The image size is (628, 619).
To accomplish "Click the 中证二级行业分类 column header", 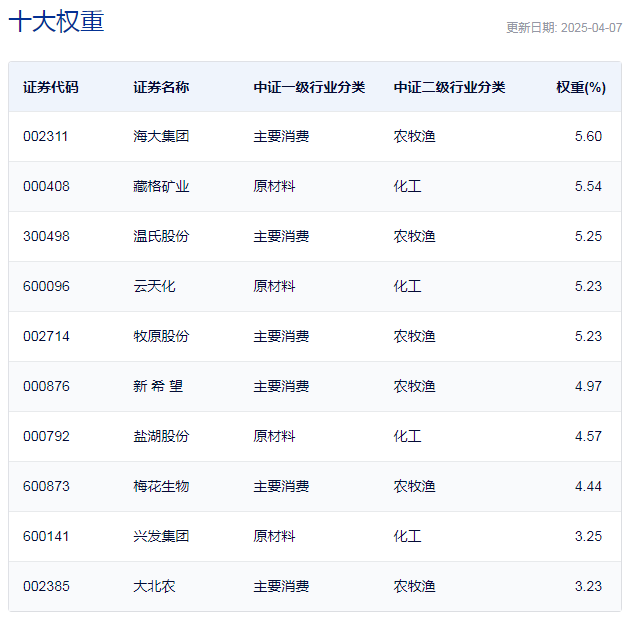I will [x=449, y=87].
